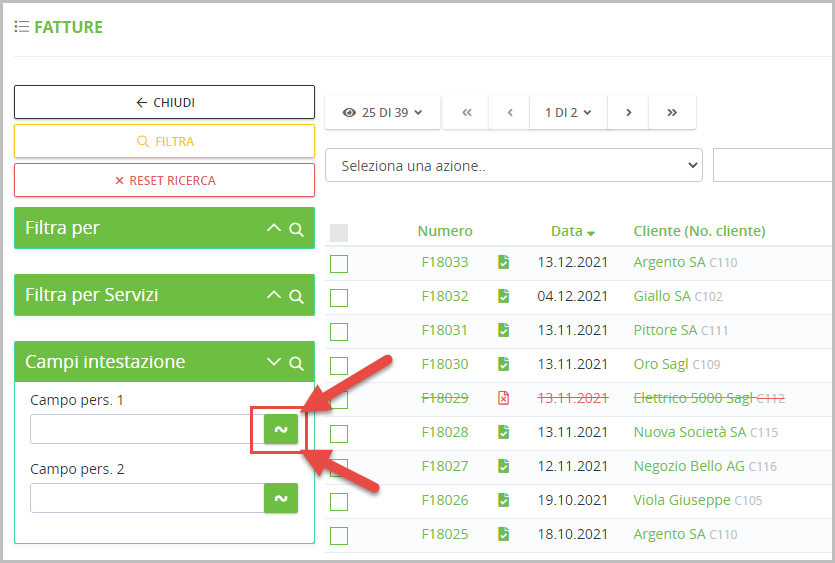Screen dimensions: 835x563
Task: Click search icon in Filtra per panel
Action: click(x=296, y=229)
